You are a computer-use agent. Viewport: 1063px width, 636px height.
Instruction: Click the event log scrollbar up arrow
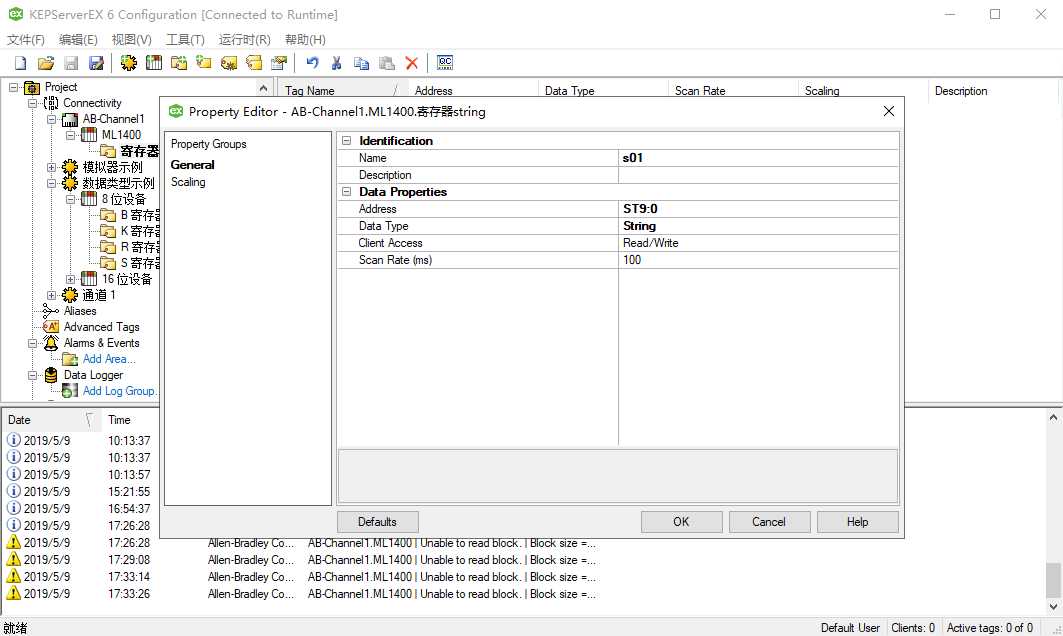coord(1054,418)
